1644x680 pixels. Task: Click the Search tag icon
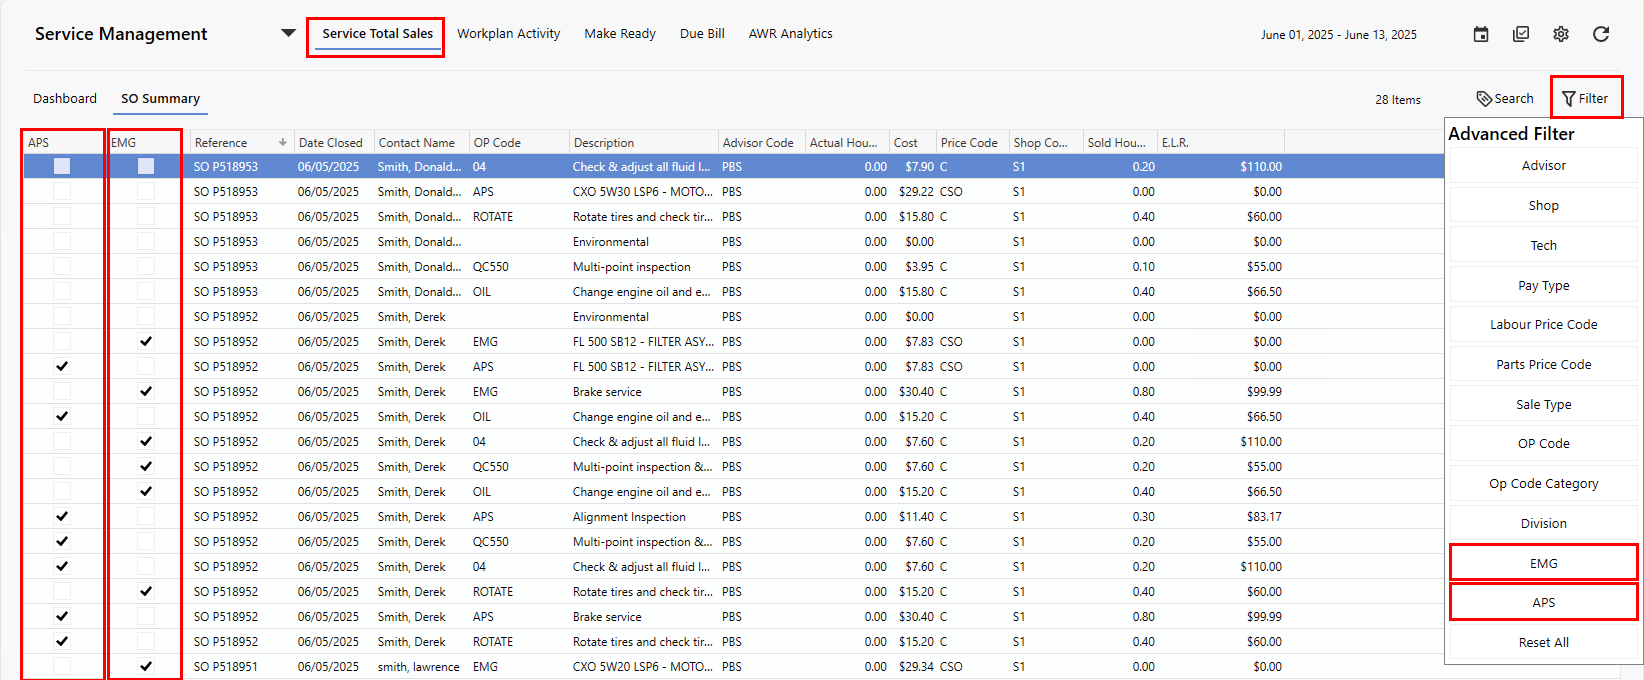point(1484,99)
